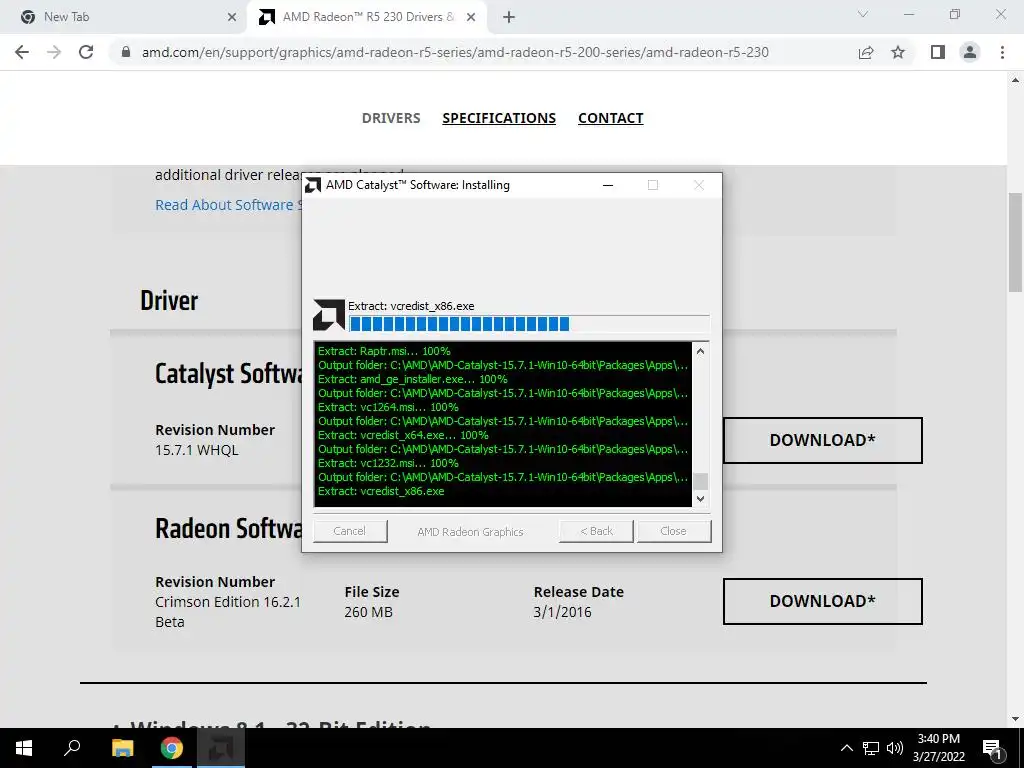Open the network status tray icon

[x=871, y=748]
